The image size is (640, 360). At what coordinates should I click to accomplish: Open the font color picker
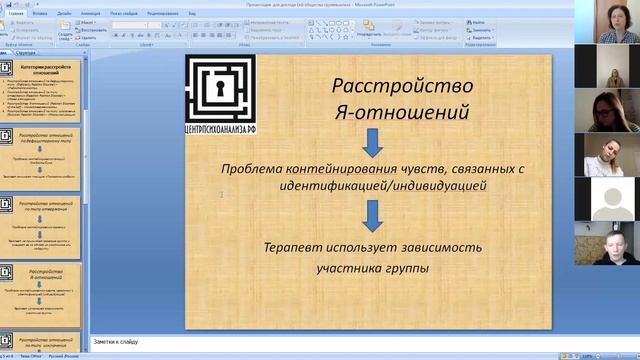click(x=180, y=36)
